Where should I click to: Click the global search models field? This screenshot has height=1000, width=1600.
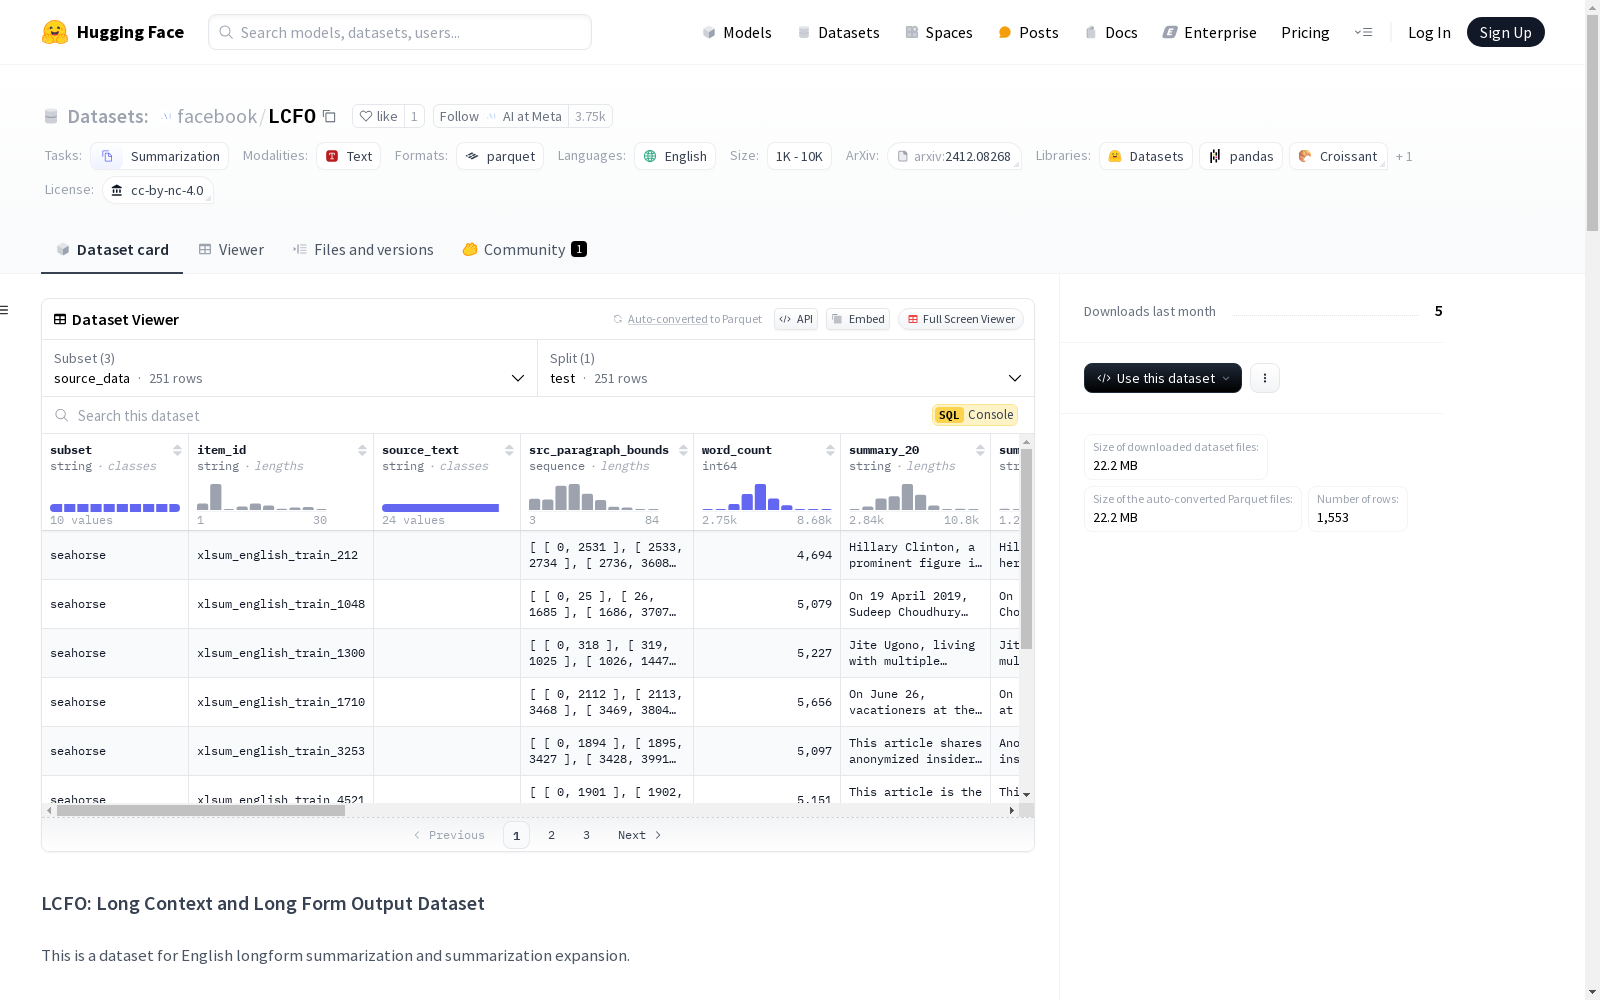click(400, 32)
